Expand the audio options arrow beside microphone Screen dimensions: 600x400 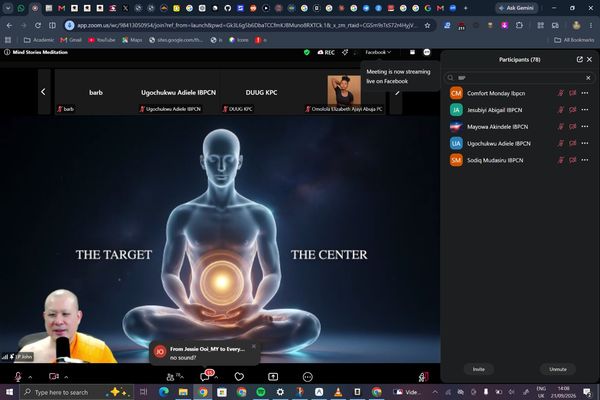tap(30, 377)
